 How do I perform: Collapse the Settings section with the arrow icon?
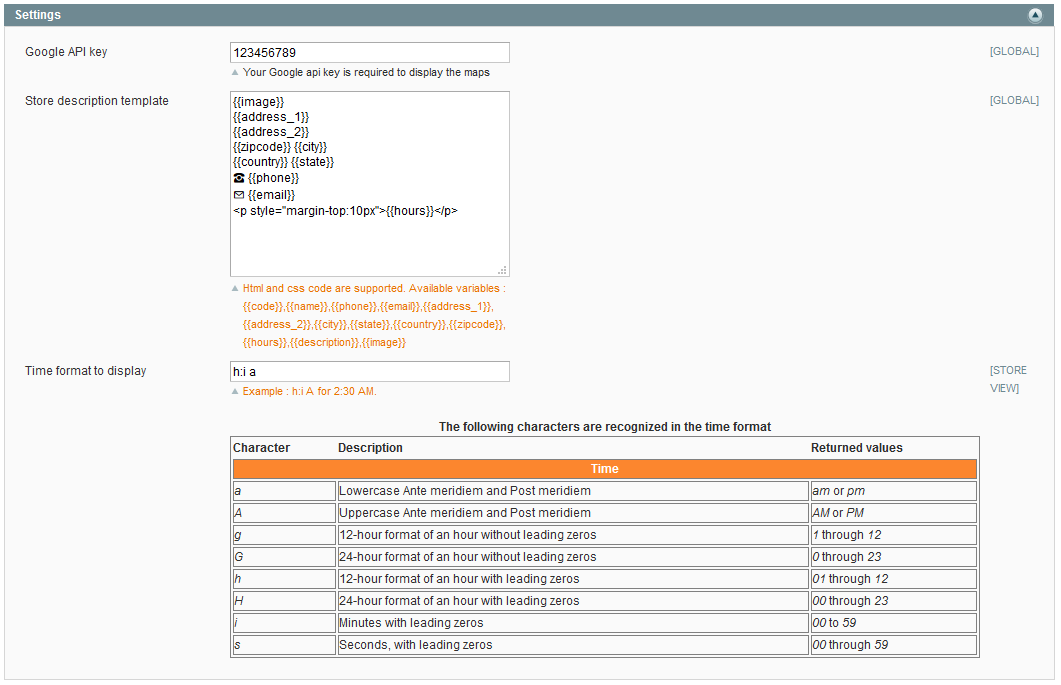tap(1035, 15)
